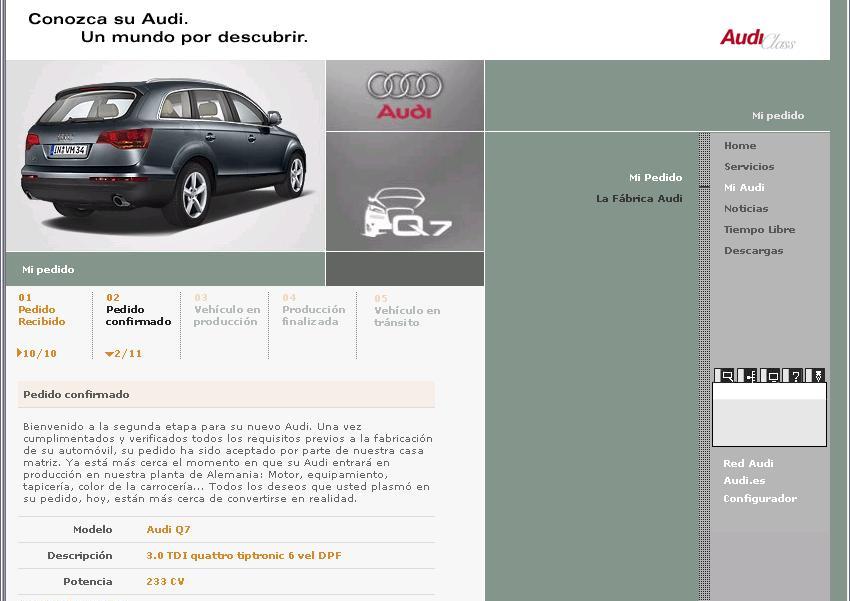
Task: Open the Home menu item
Action: point(740,146)
